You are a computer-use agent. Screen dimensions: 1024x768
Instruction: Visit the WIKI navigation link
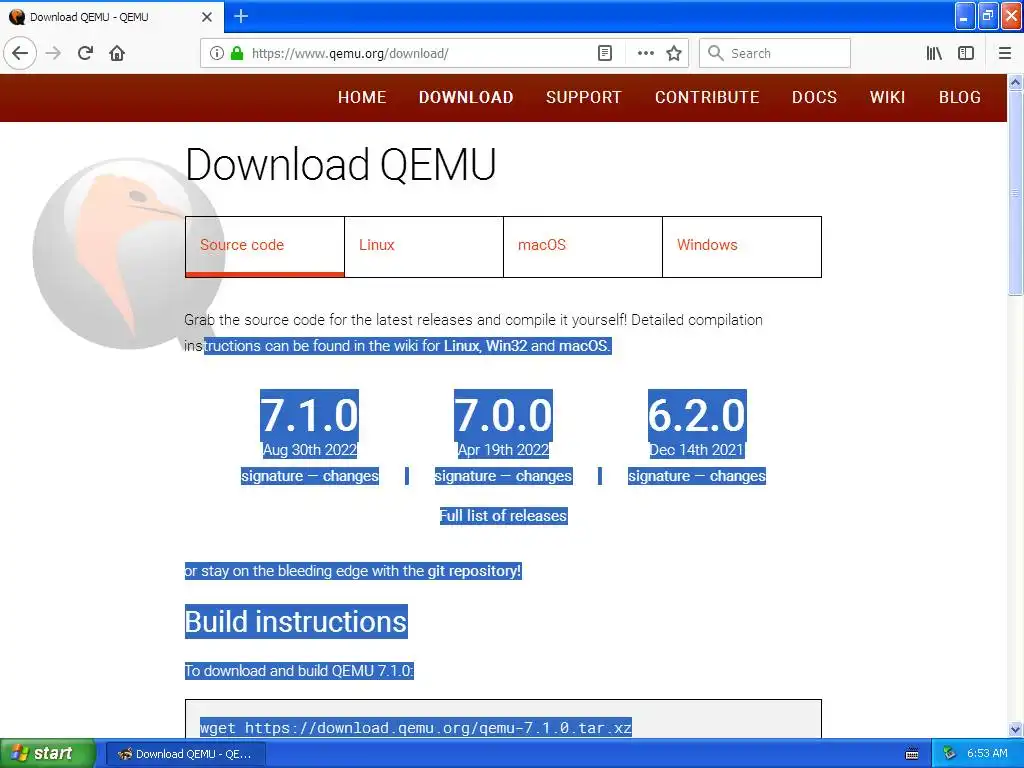[x=887, y=97]
